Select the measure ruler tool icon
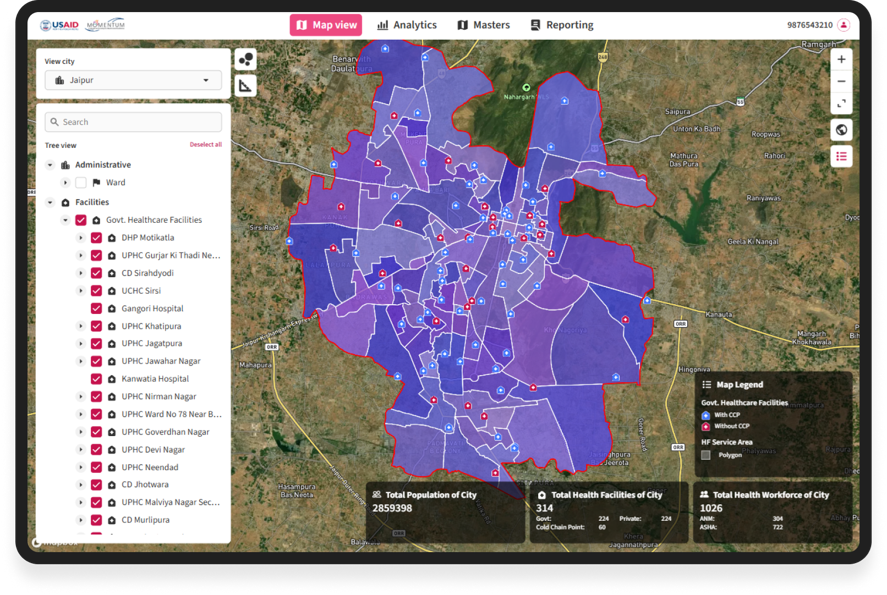The width and height of the screenshot is (887, 595). (245, 86)
